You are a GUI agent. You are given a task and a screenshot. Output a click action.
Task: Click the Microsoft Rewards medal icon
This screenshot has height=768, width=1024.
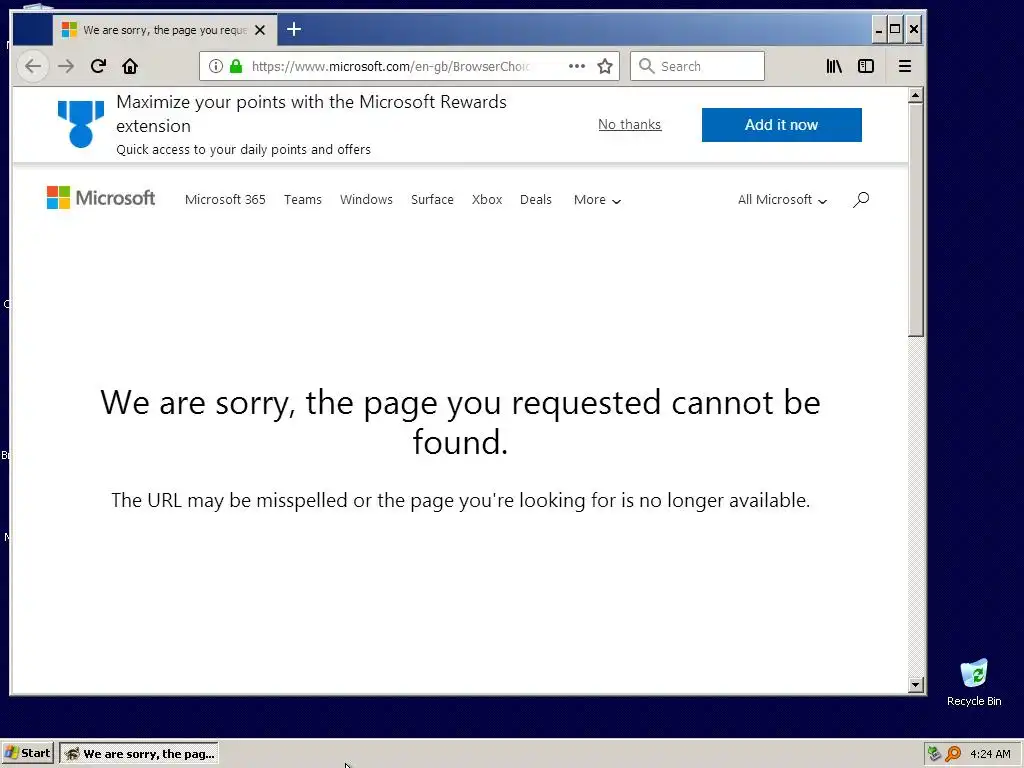click(81, 124)
